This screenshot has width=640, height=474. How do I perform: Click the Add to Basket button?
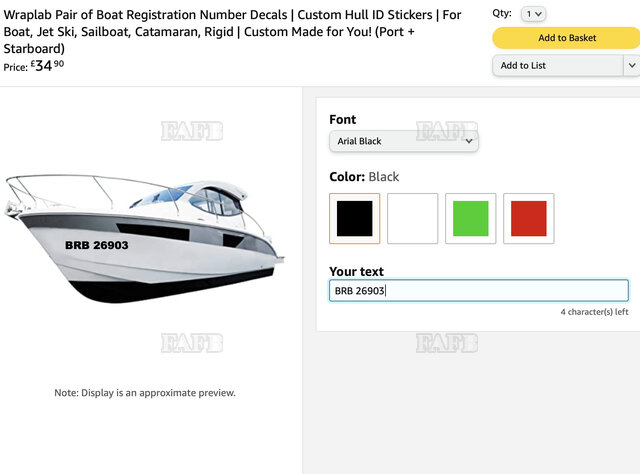(566, 38)
